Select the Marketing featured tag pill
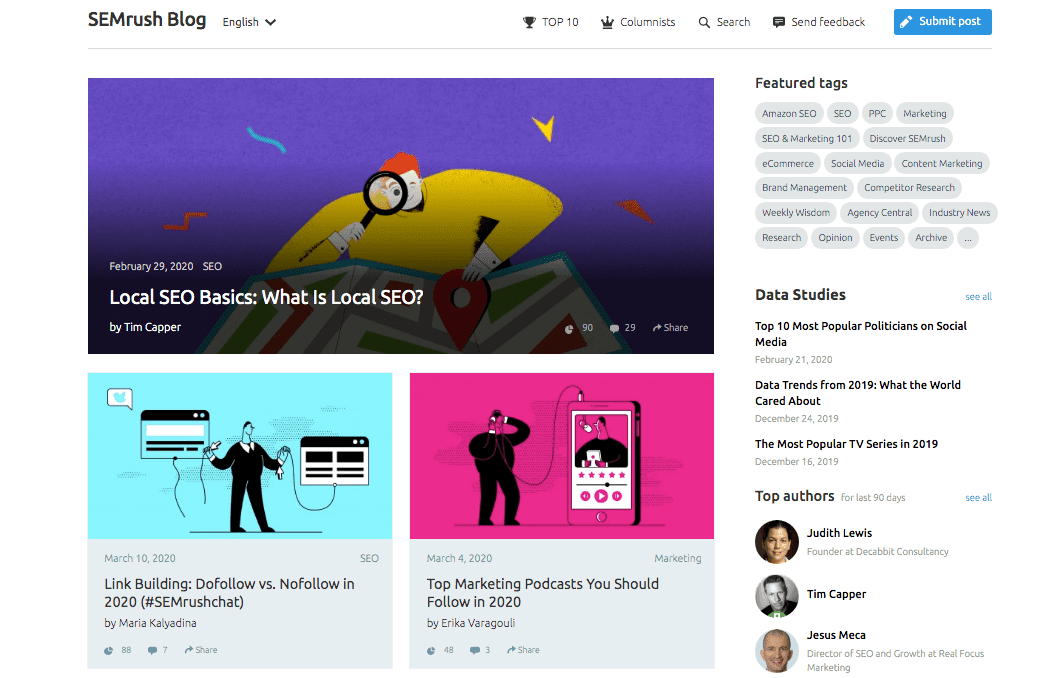 (925, 113)
